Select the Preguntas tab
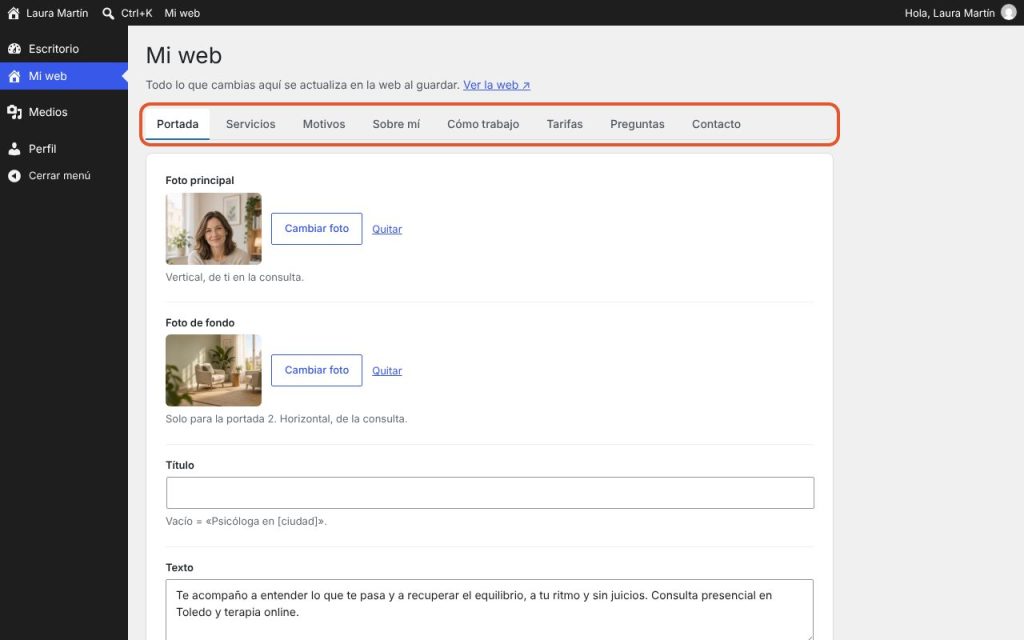 pos(637,124)
